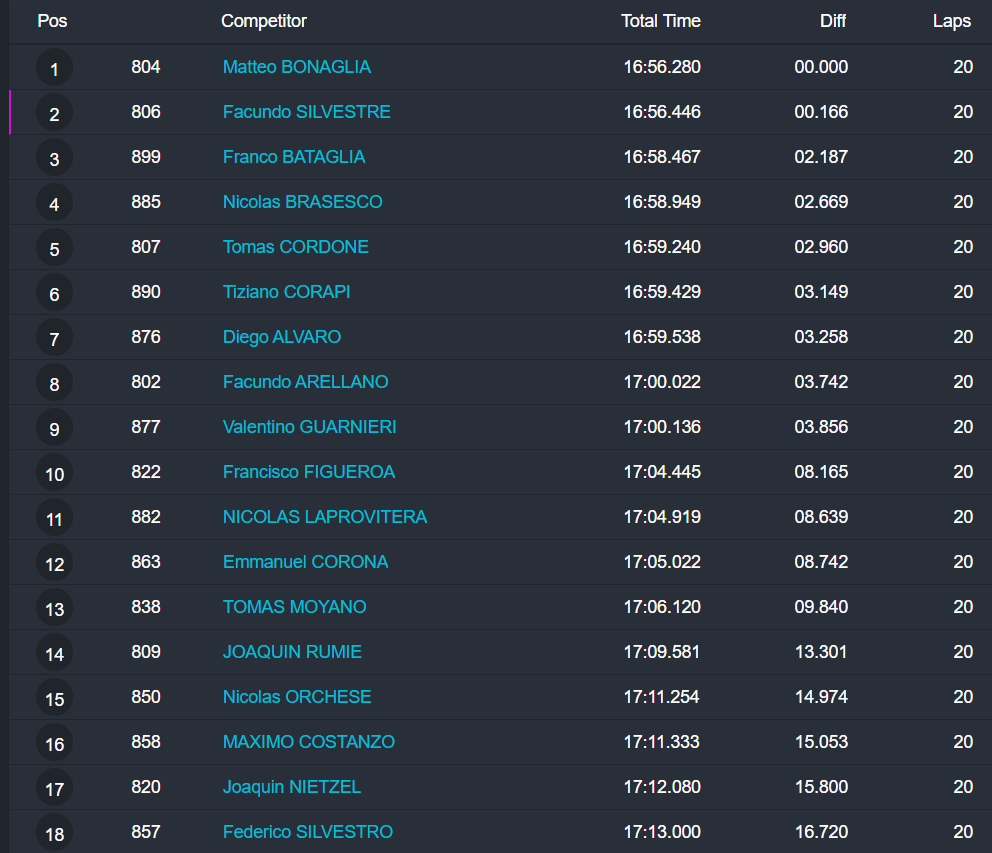
Task: Click the position 16 circle badge
Action: point(54,744)
